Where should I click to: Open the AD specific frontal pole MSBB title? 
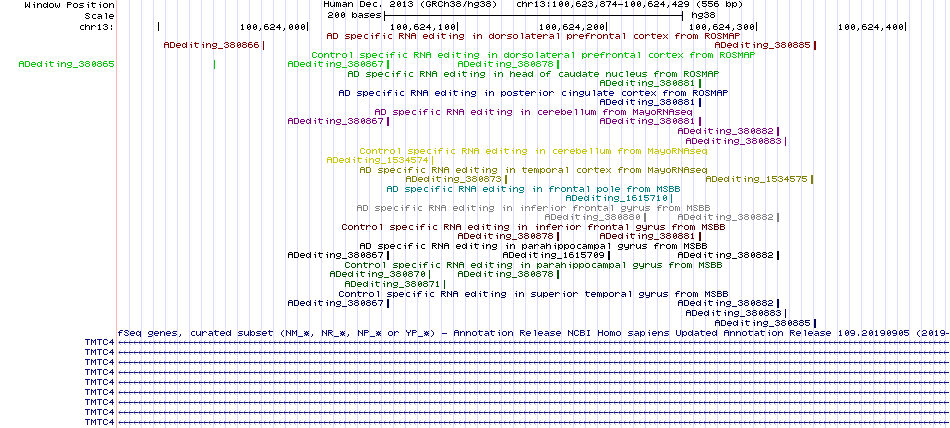point(533,189)
